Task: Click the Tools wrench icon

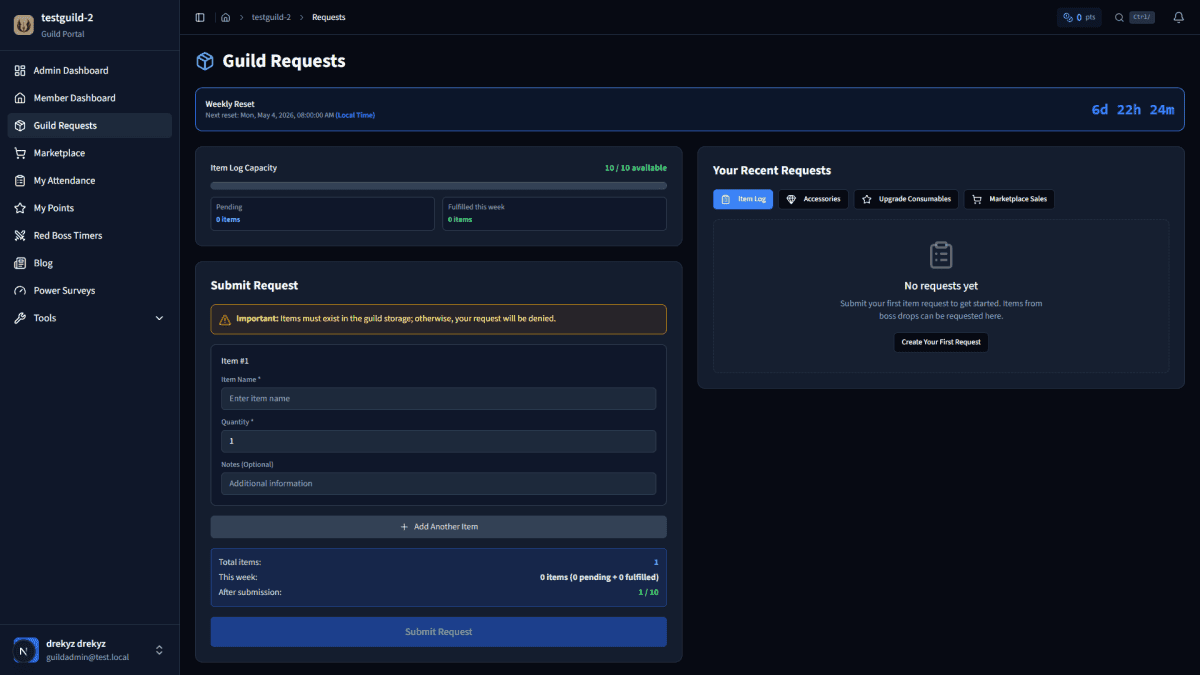Action: [x=19, y=317]
